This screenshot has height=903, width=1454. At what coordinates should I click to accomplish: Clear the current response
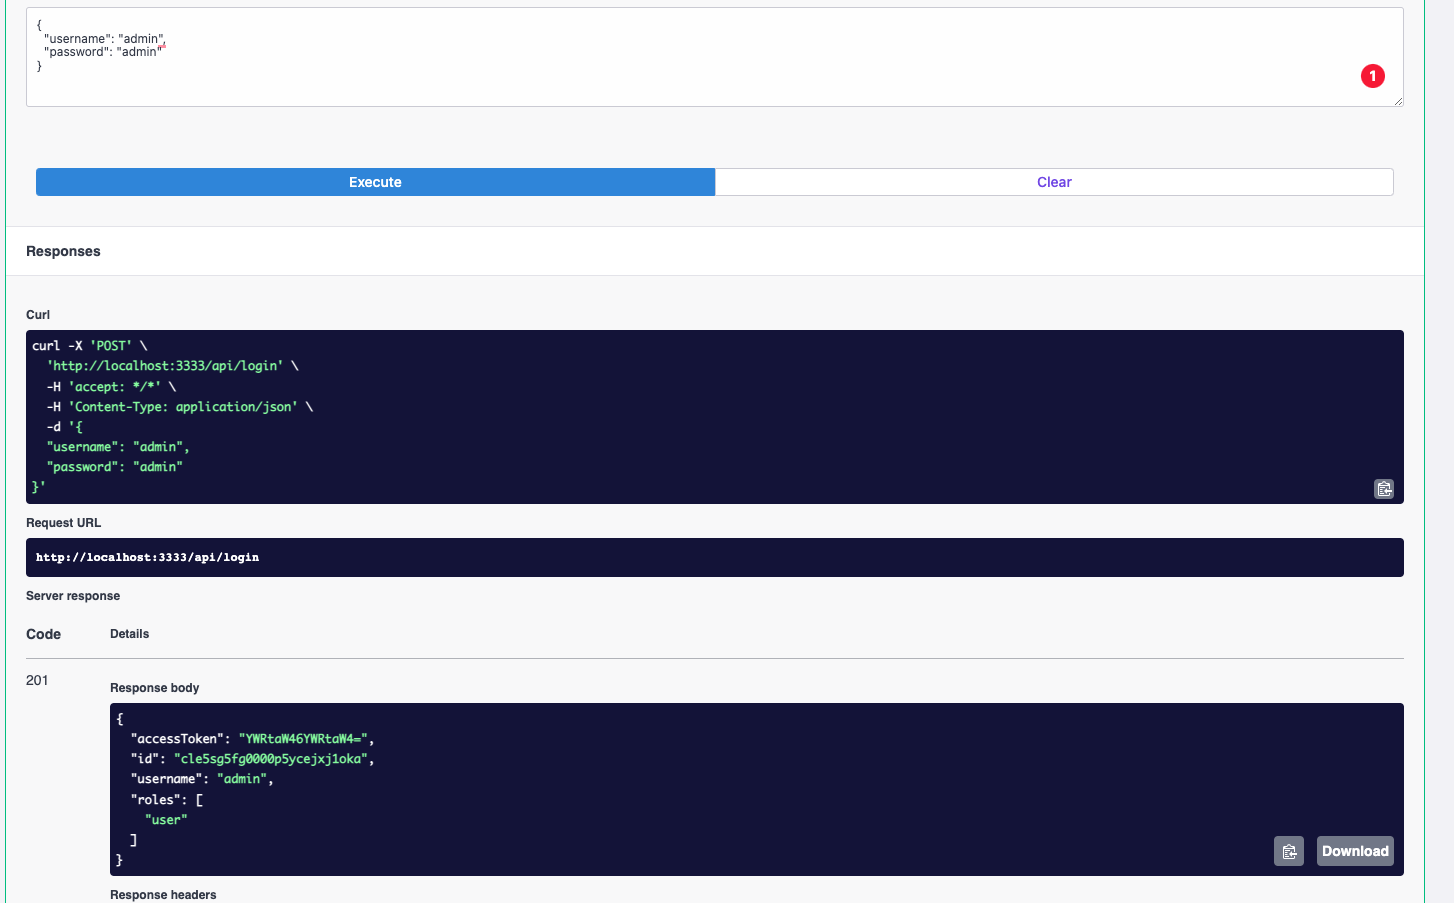[1054, 181]
